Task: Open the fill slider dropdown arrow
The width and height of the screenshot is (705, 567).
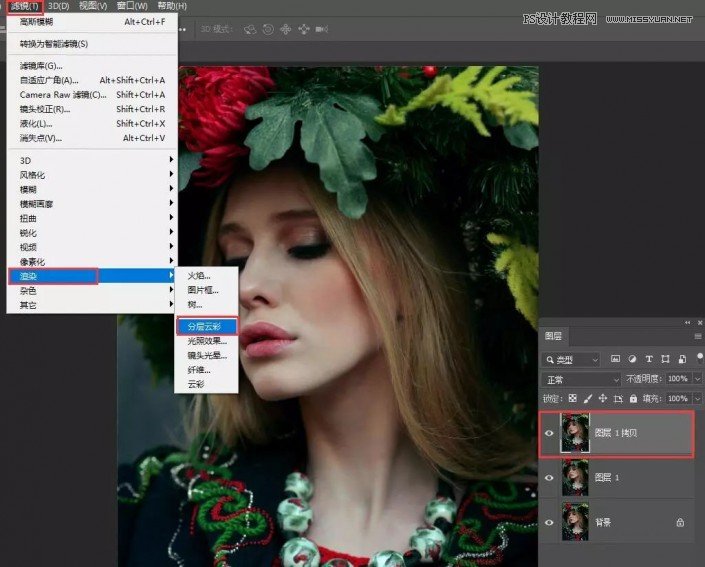Action: (697, 398)
